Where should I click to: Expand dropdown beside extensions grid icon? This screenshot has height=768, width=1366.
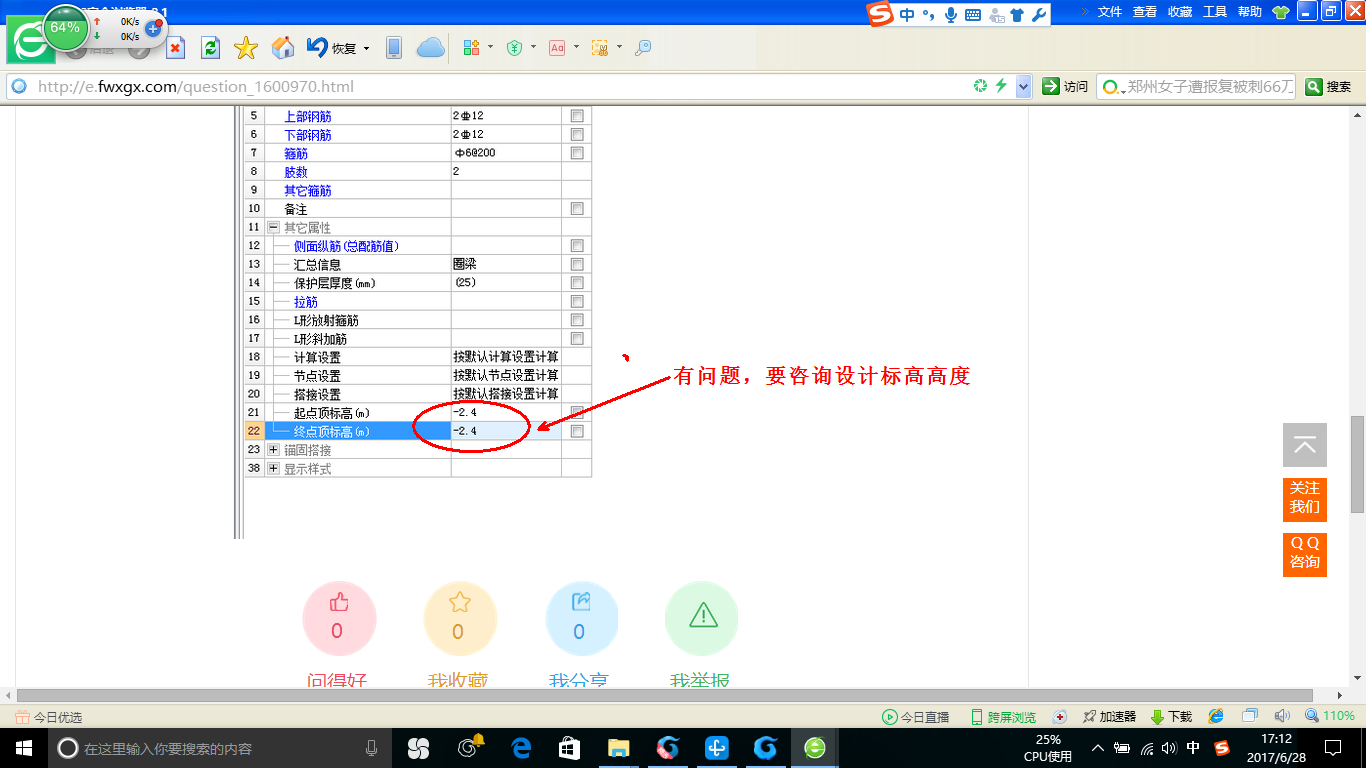pos(490,48)
